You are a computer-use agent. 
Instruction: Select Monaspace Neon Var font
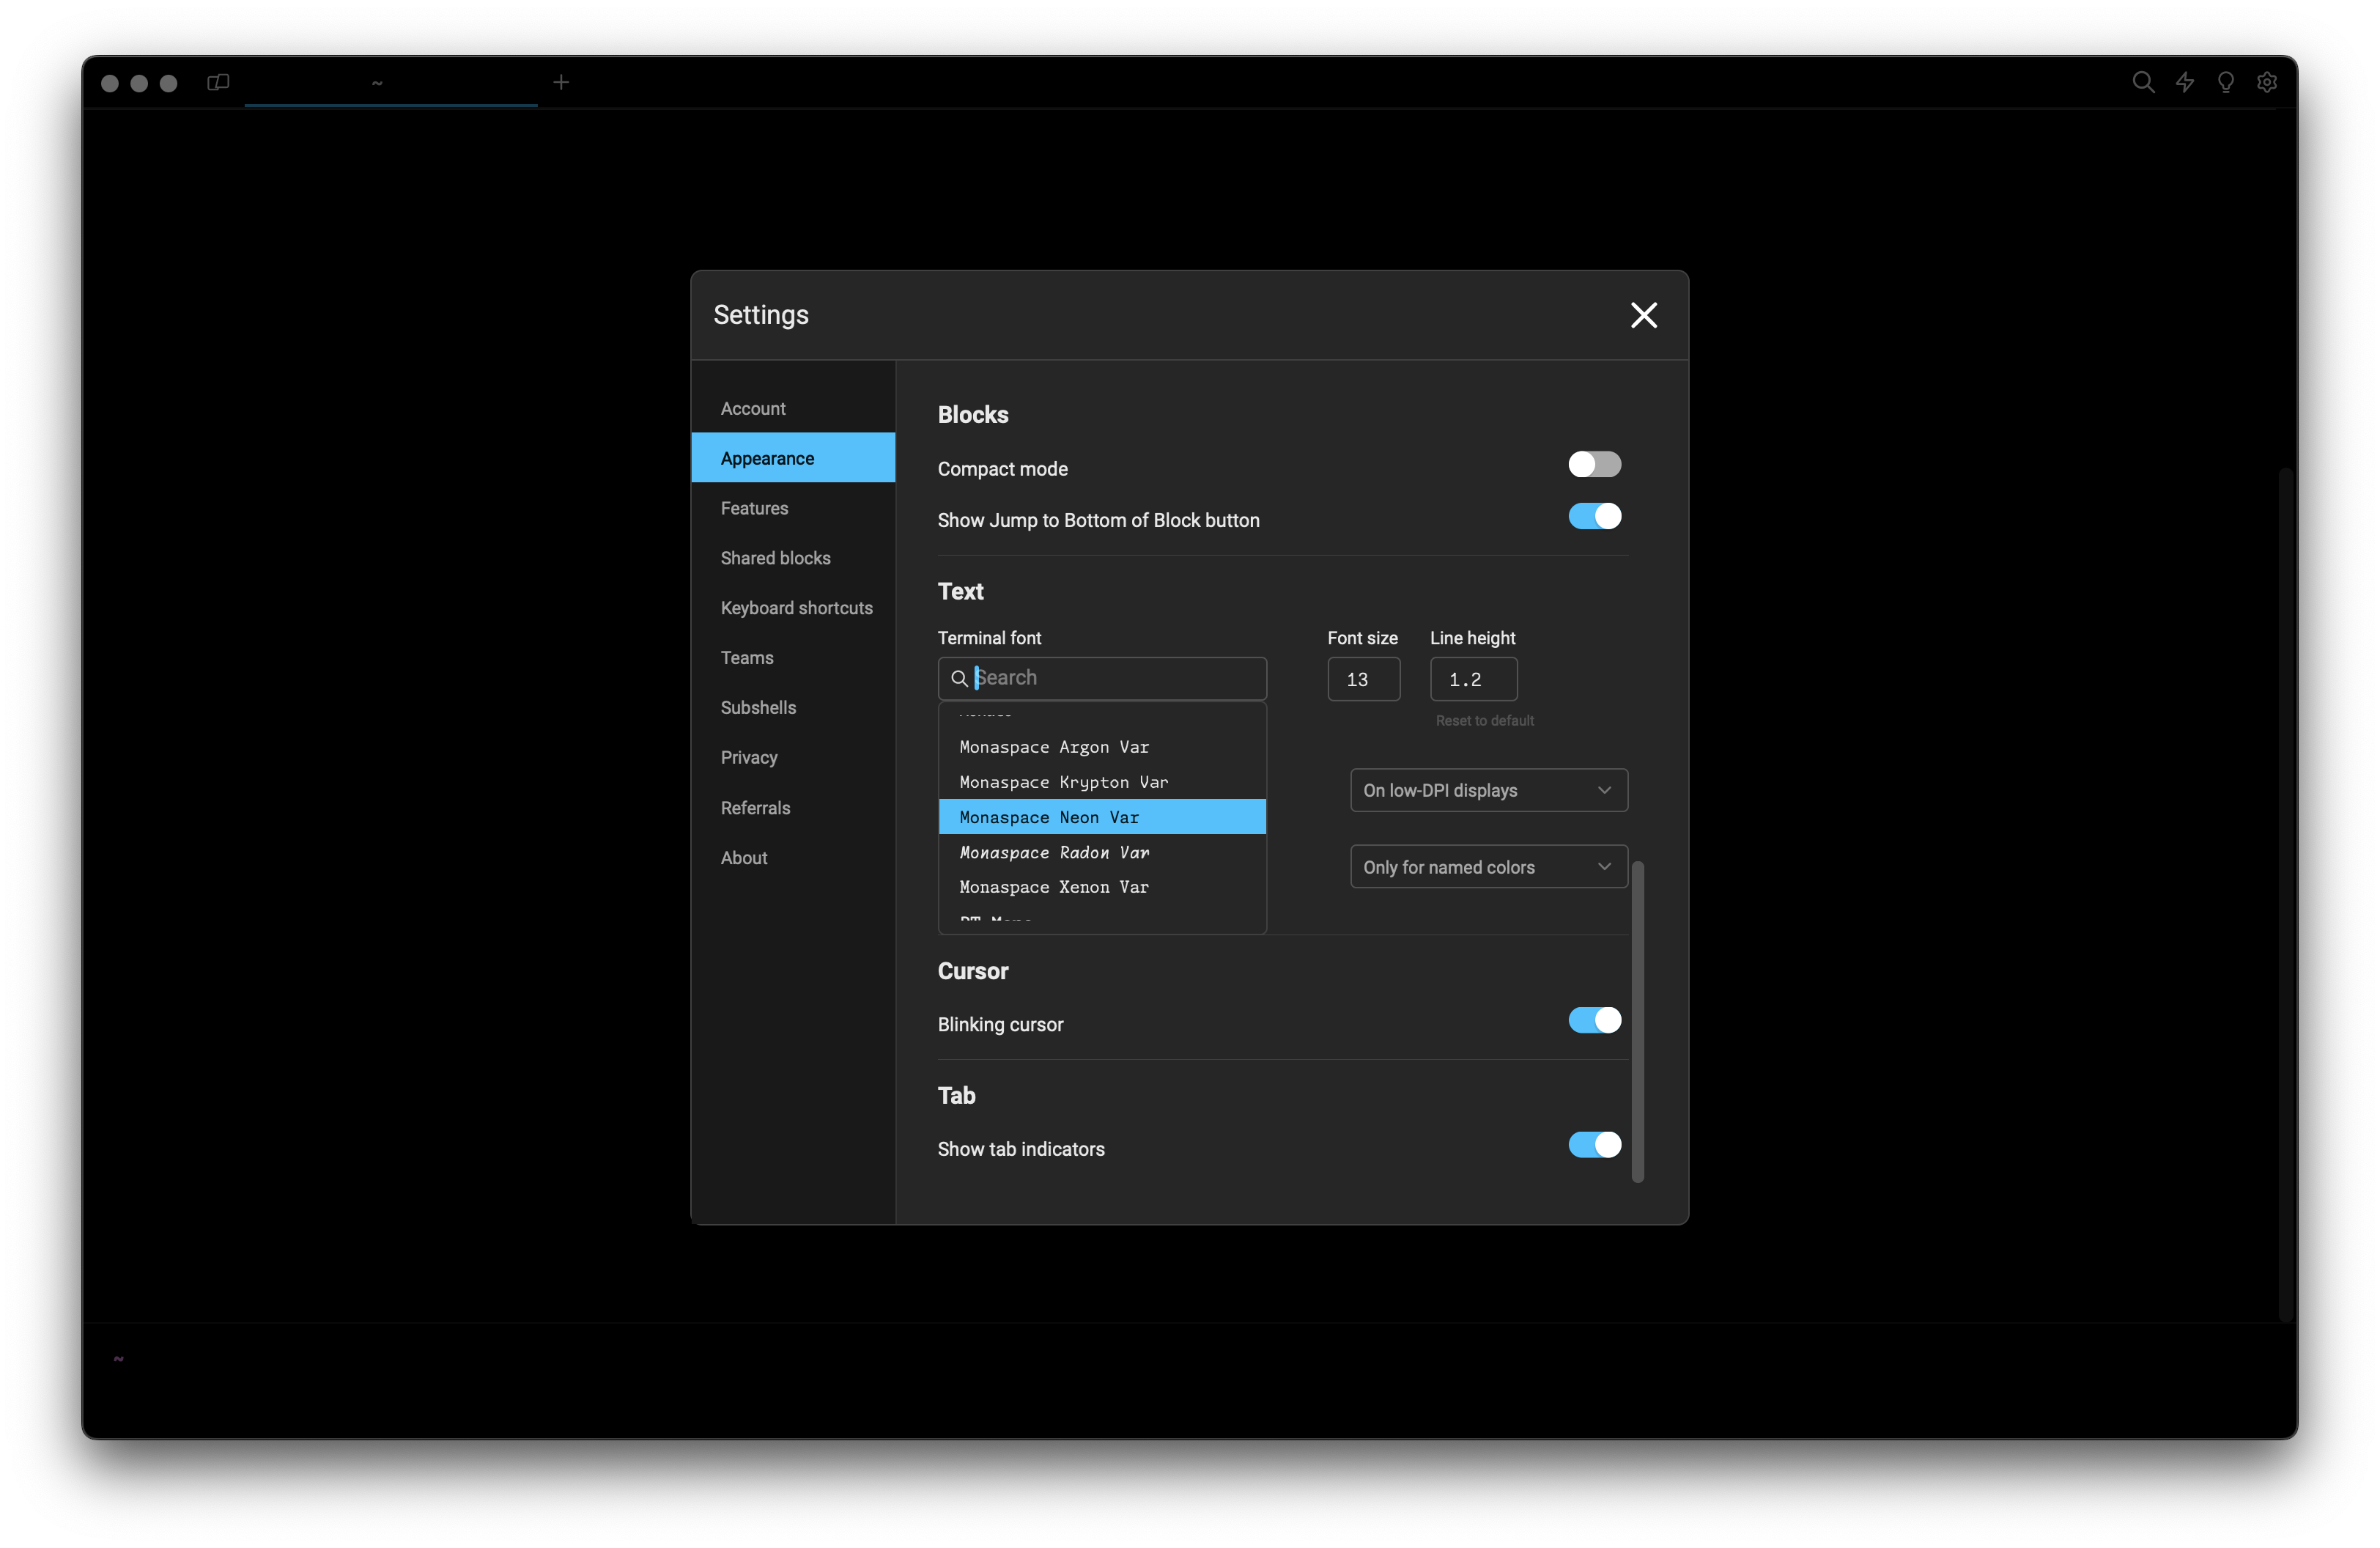[x=1102, y=817]
